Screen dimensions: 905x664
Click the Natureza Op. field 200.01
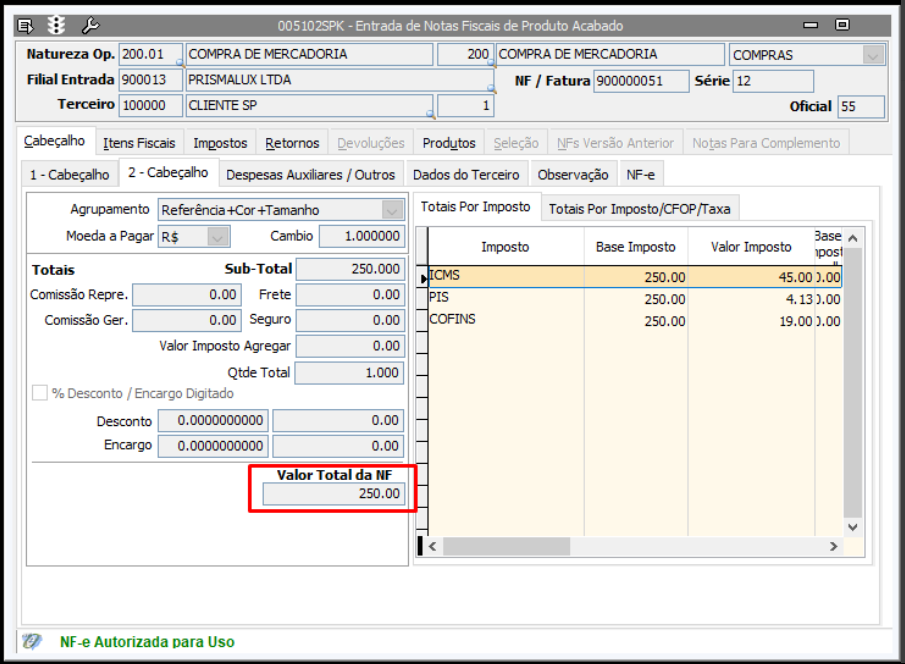pos(151,54)
